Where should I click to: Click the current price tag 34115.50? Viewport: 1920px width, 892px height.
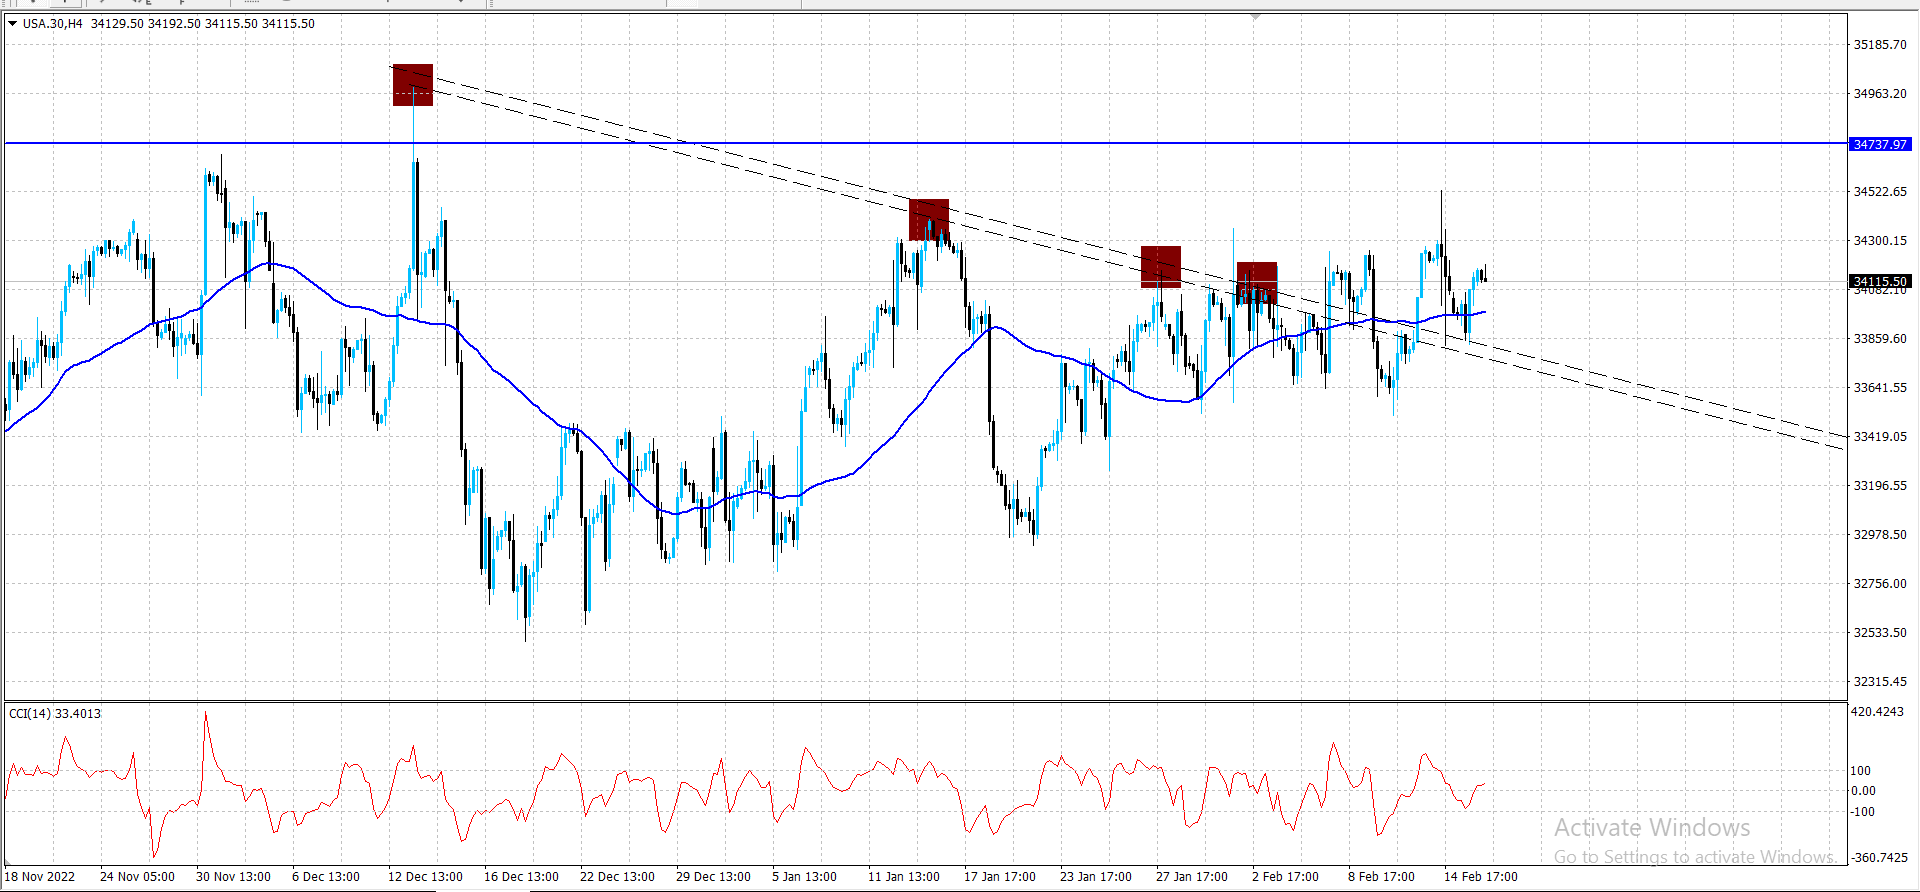(1880, 281)
